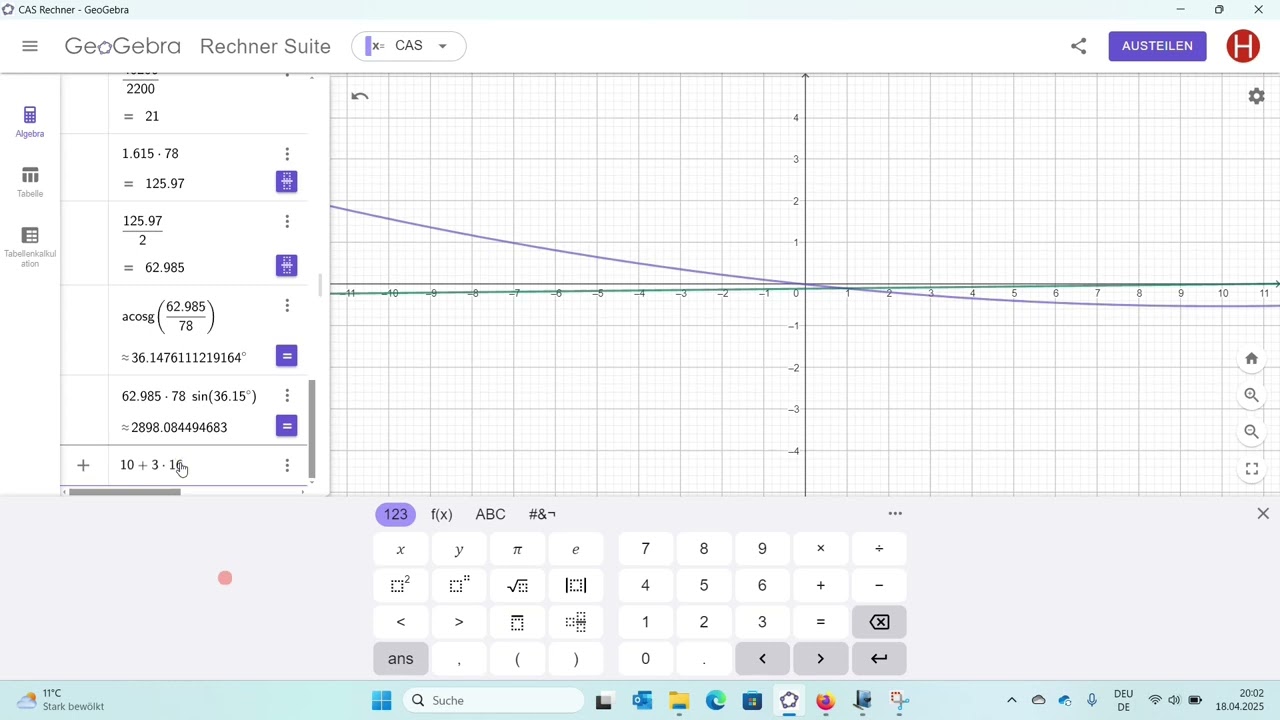
Task: Click the AUSTEILEN button
Action: [x=1157, y=46]
